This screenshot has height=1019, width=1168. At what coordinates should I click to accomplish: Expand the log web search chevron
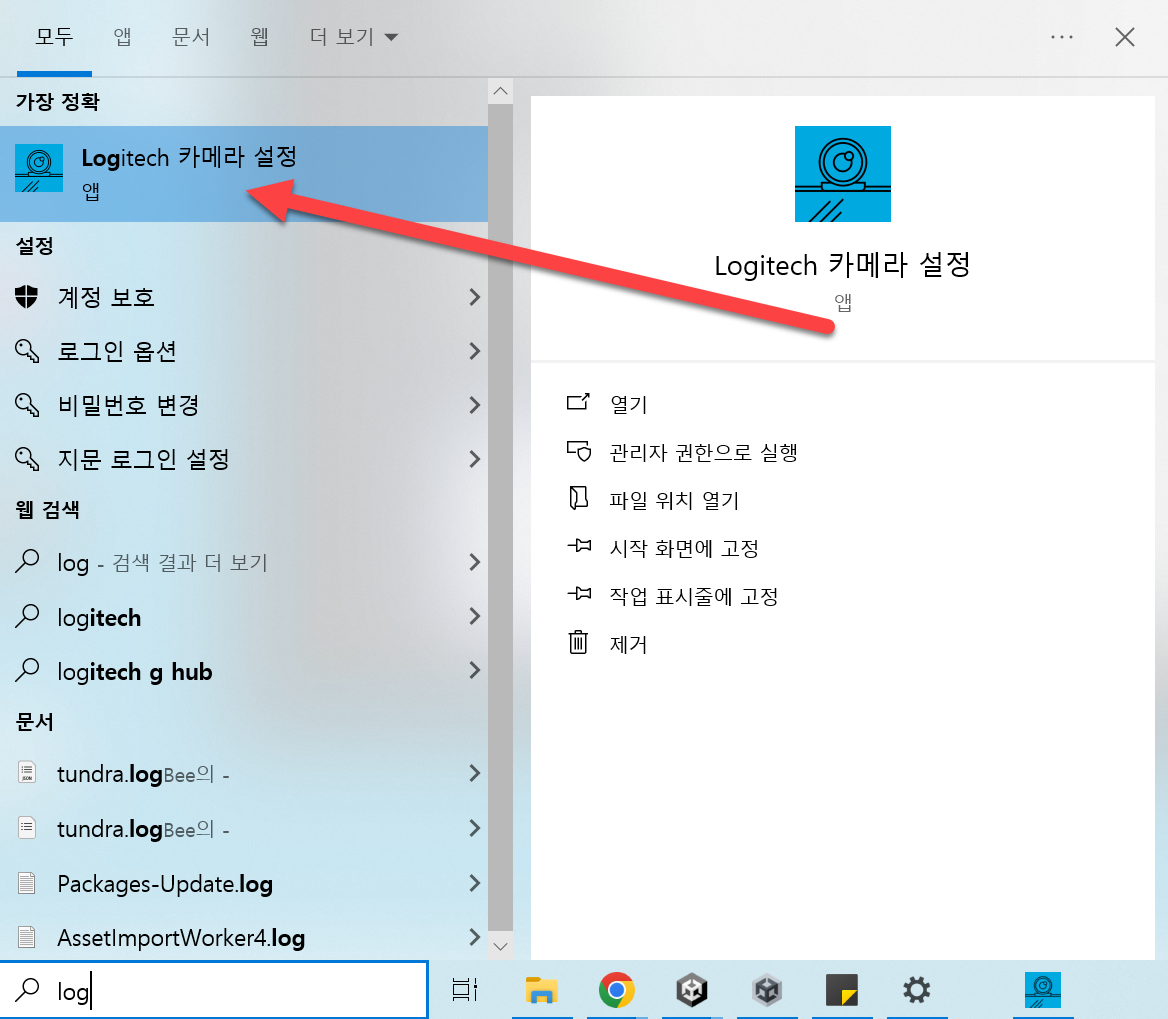click(x=474, y=562)
